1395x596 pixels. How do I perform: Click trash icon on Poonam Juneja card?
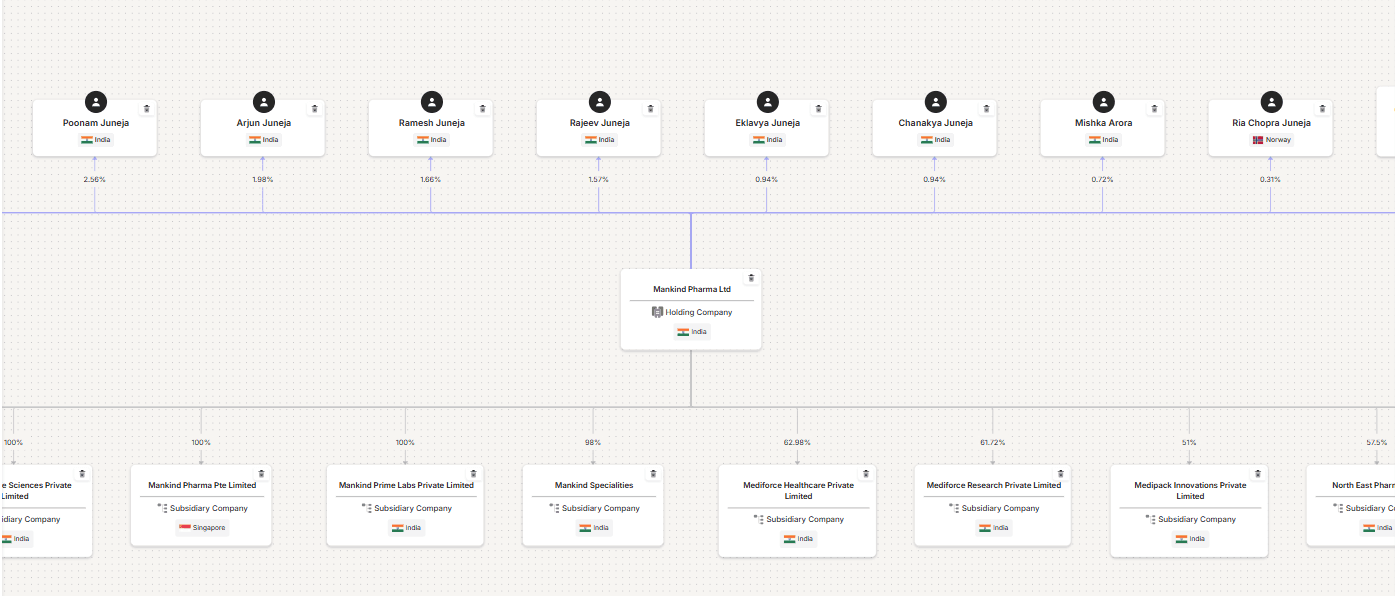[147, 109]
